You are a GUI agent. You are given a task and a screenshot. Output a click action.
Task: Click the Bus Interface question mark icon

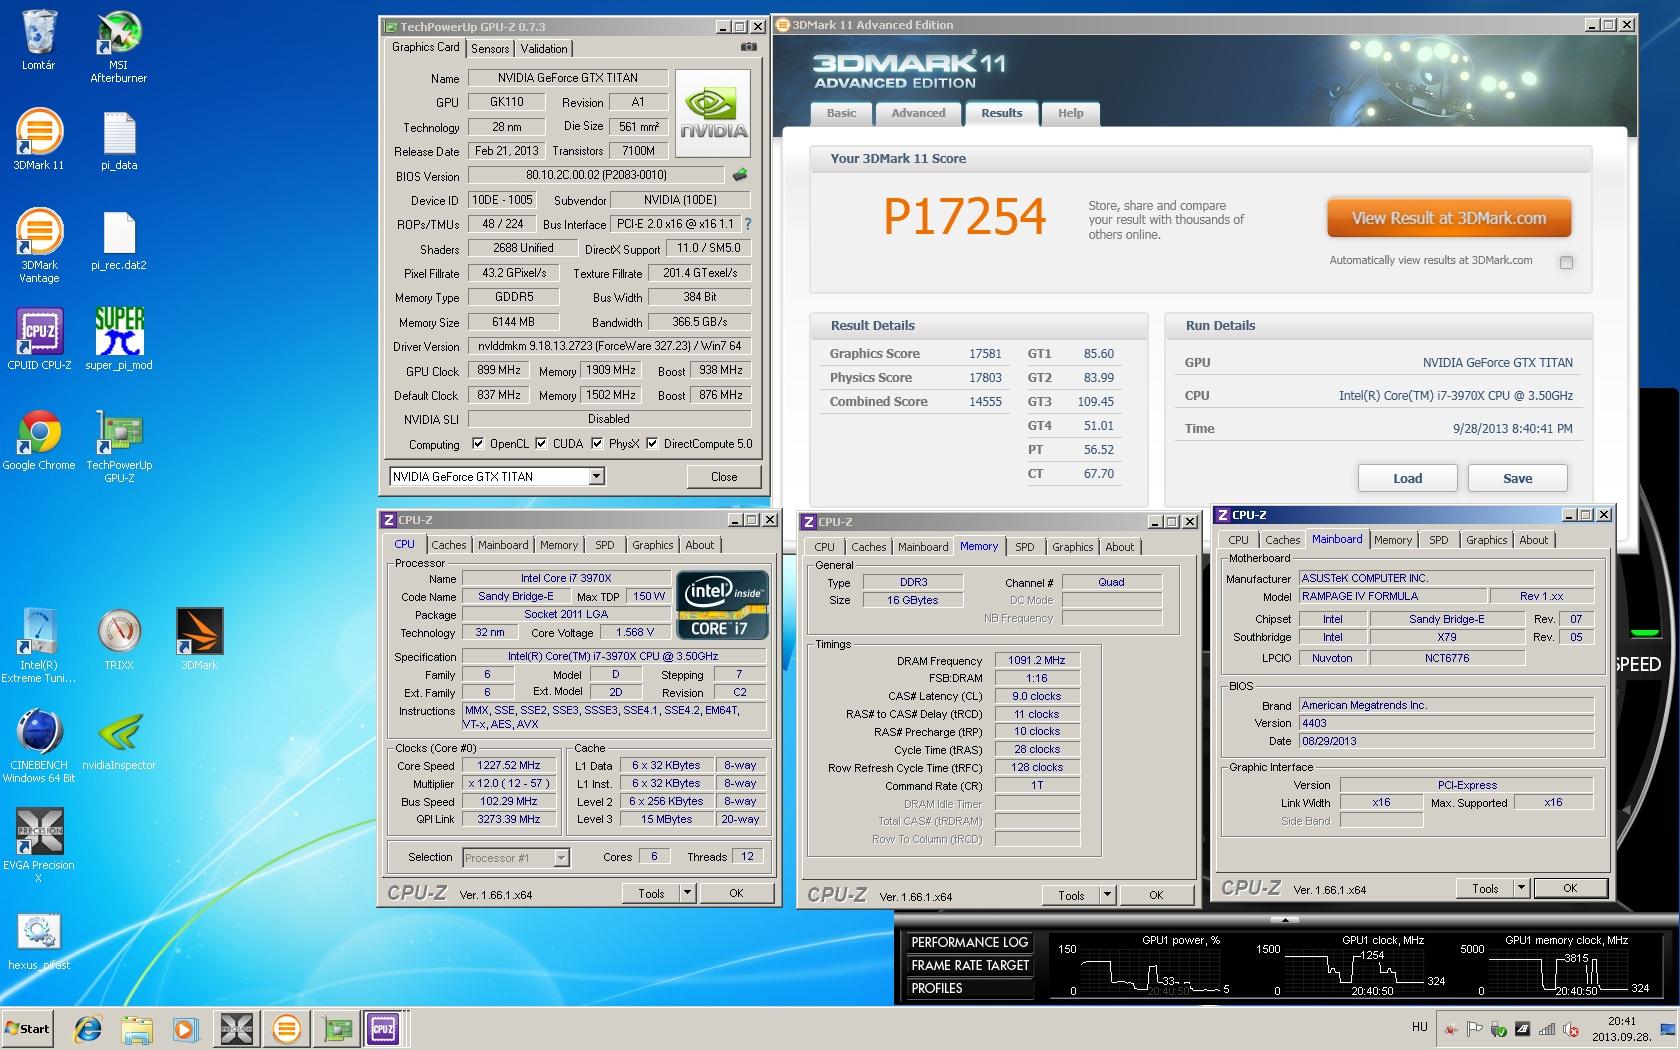748,224
